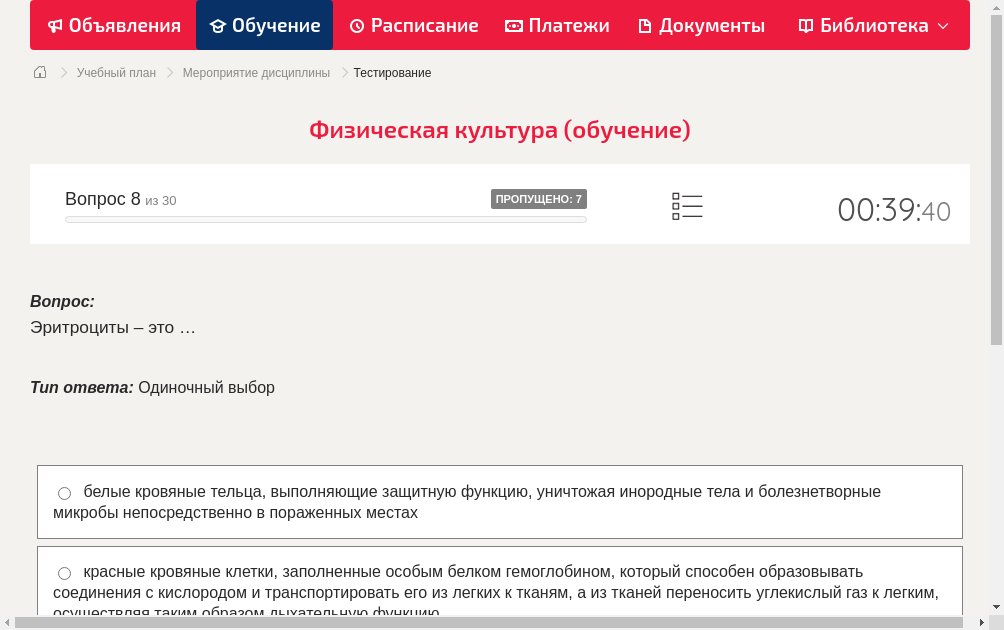Viewport: 1004px width, 630px height.
Task: Click the home icon in breadcrumbs
Action: (x=40, y=72)
